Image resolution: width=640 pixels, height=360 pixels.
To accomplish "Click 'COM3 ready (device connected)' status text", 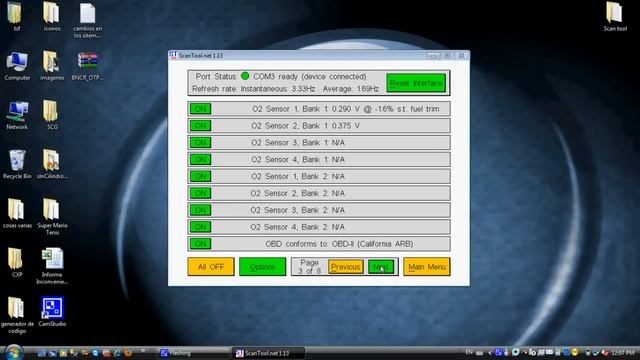I will tap(310, 77).
